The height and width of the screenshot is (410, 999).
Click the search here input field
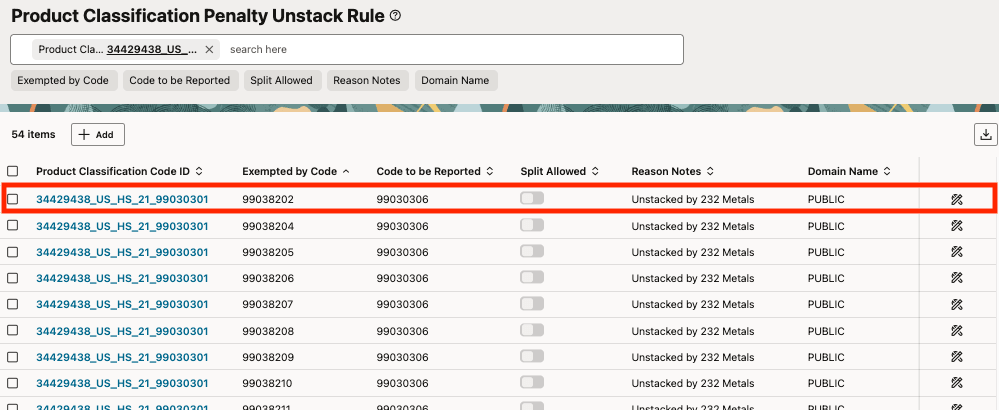pyautogui.click(x=452, y=50)
